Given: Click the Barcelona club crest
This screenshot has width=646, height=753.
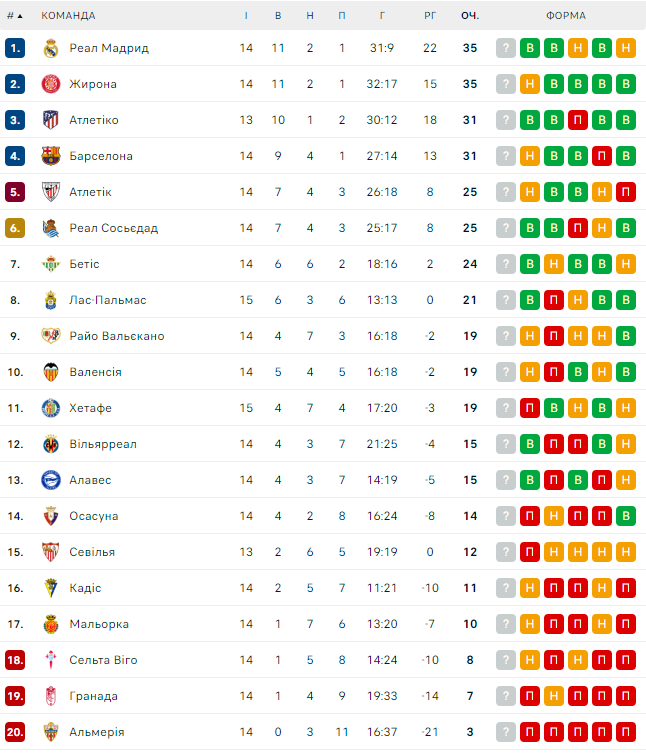Looking at the screenshot, I should 51,156.
